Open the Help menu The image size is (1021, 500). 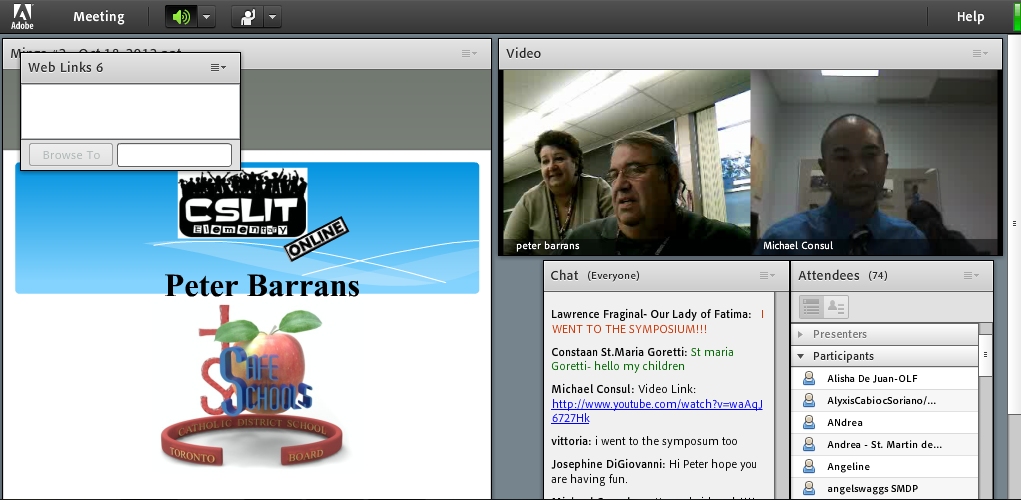pos(970,17)
